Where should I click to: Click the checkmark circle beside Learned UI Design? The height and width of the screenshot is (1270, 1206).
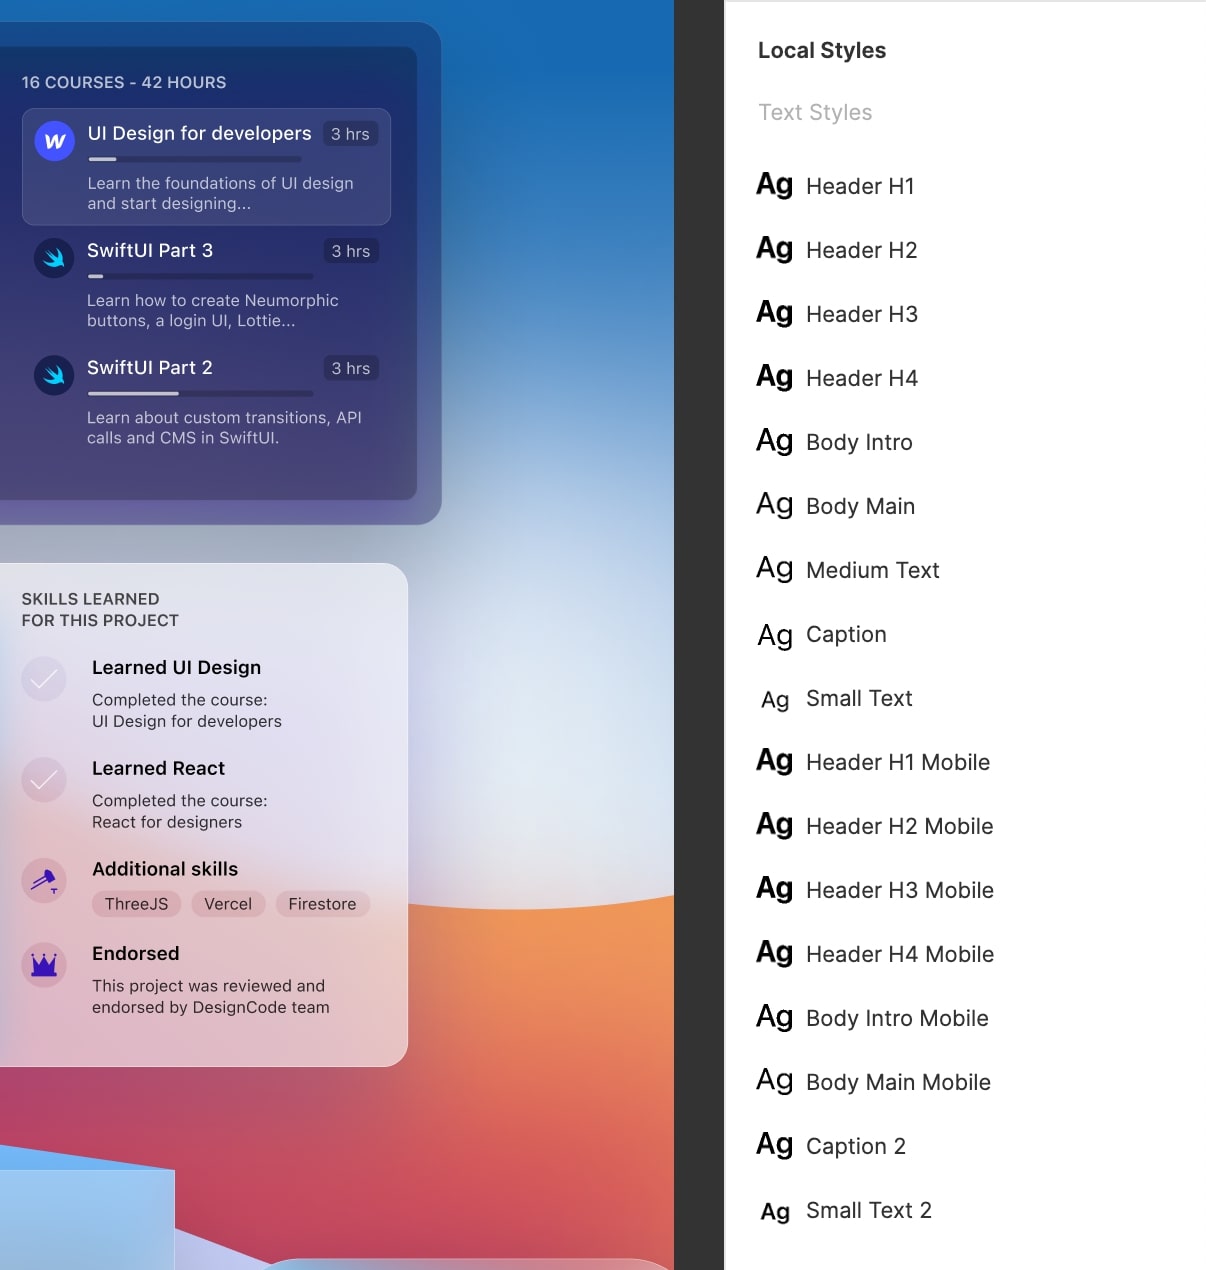coord(44,679)
